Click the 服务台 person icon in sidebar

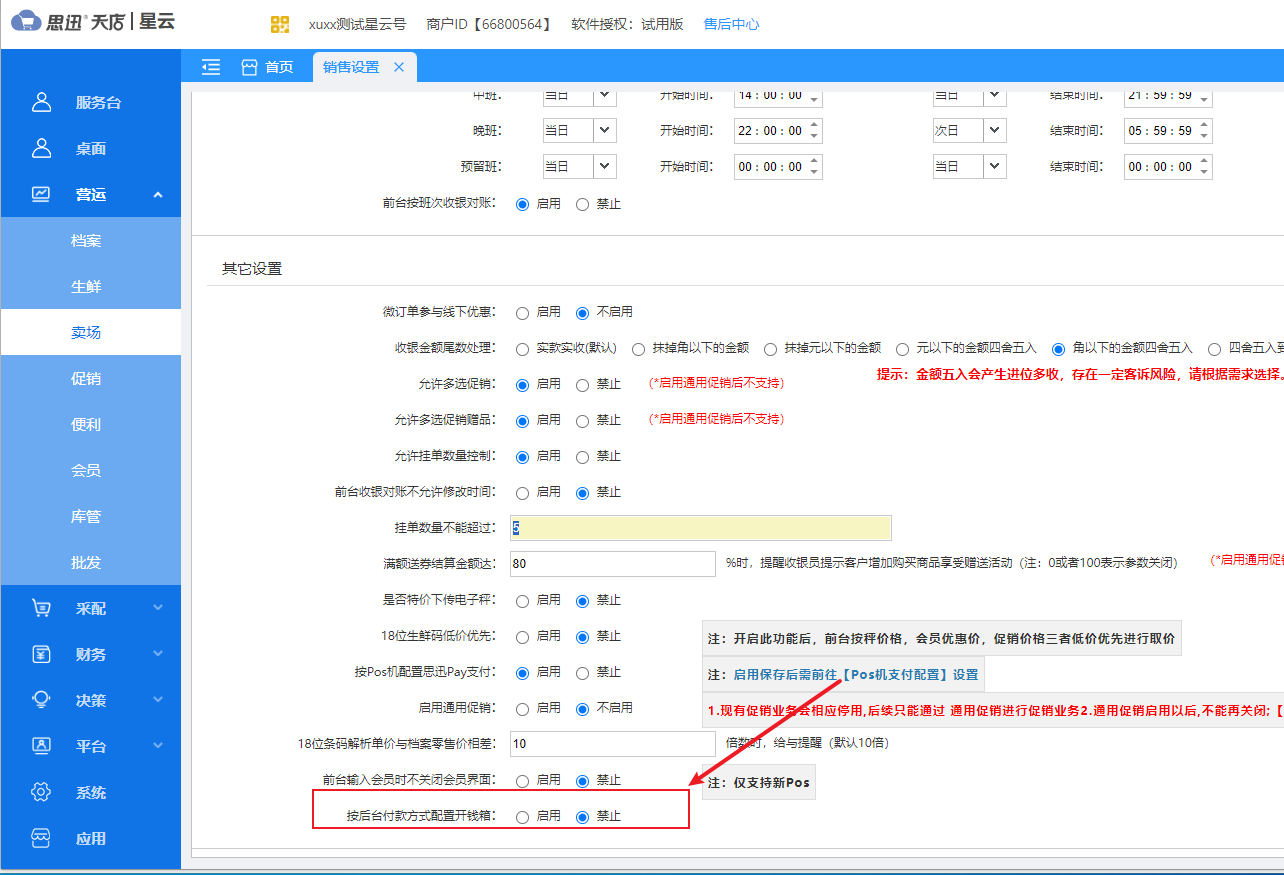click(x=41, y=102)
